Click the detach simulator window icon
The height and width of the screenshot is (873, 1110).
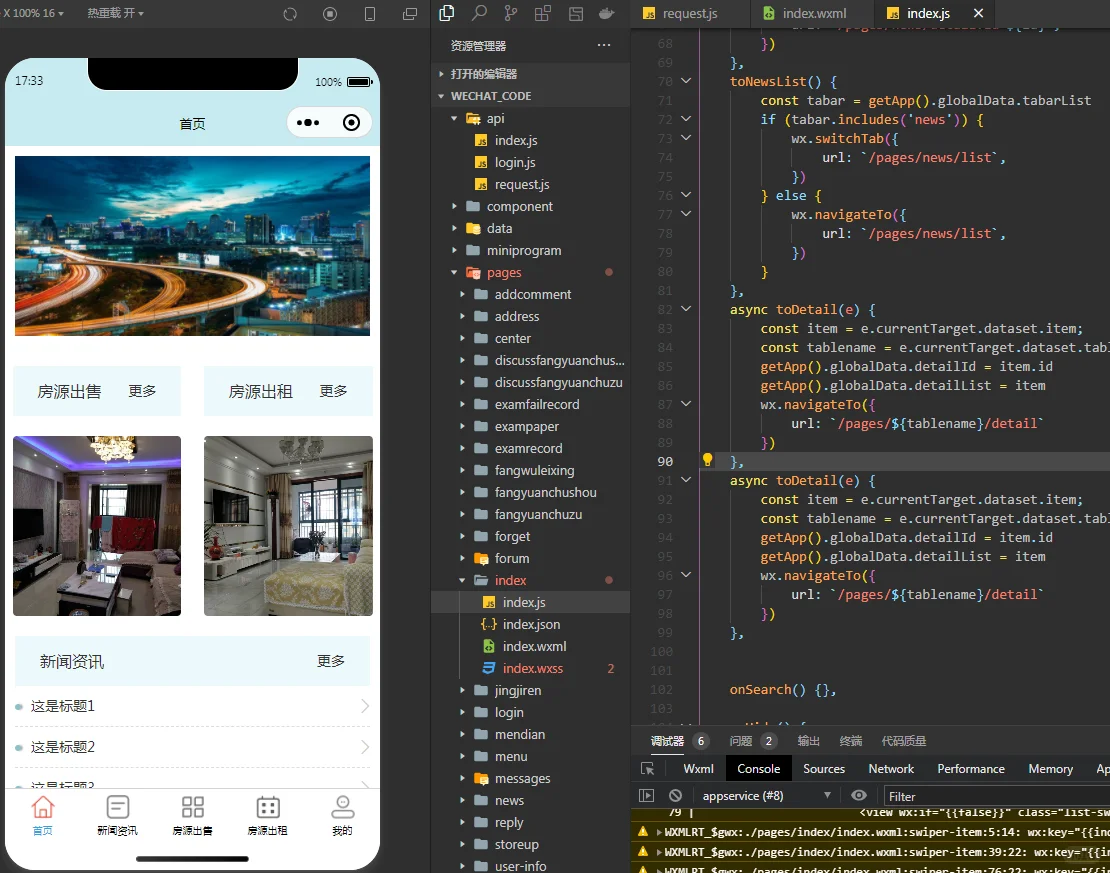coord(410,14)
